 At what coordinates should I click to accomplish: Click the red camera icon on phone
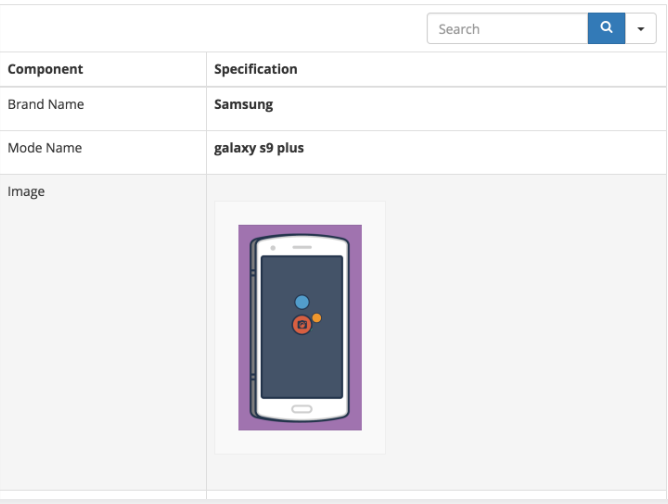pos(301,325)
